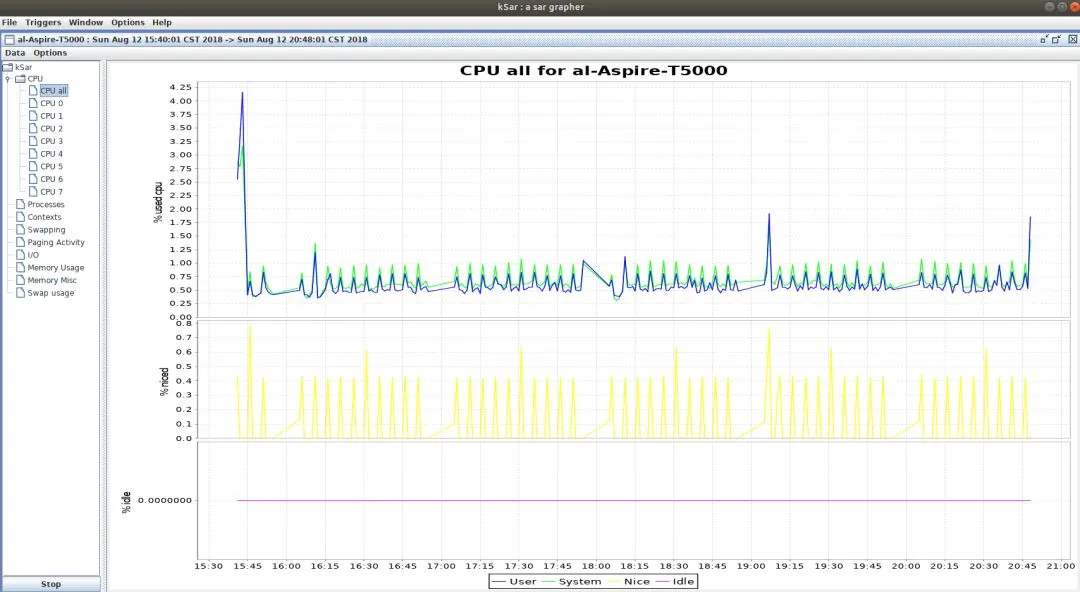Click the kSar title bar text
The width and height of the screenshot is (1080, 592).
coord(541,7)
